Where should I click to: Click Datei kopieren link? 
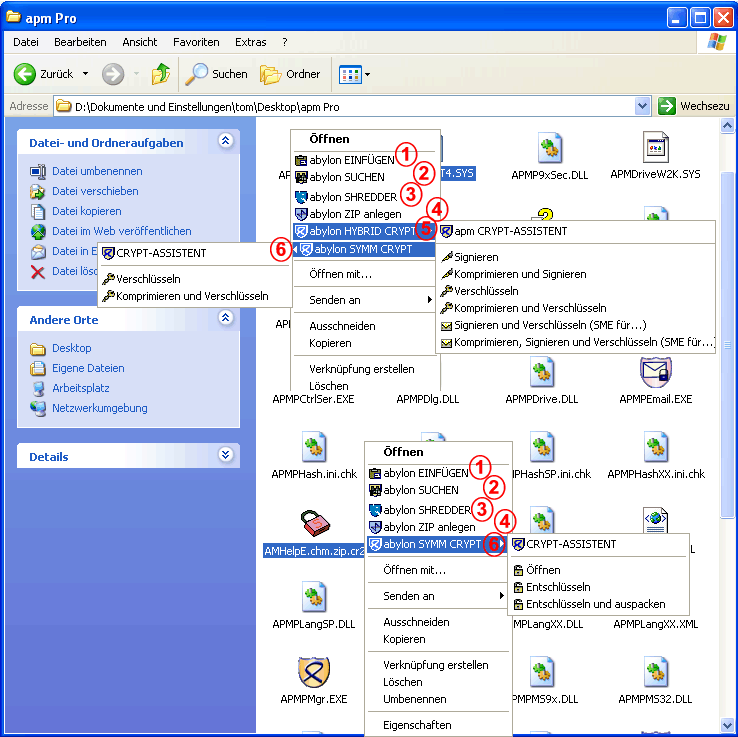pyautogui.click(x=87, y=211)
